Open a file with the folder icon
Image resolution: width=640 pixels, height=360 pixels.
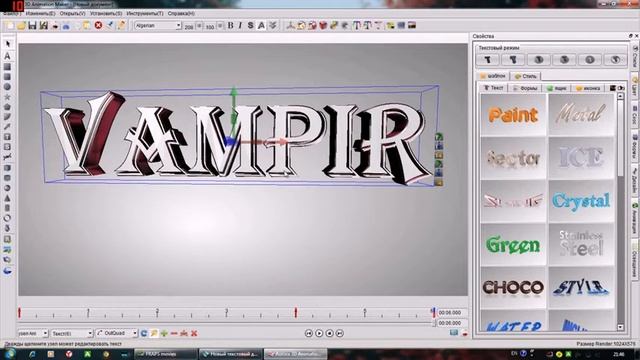[21, 26]
